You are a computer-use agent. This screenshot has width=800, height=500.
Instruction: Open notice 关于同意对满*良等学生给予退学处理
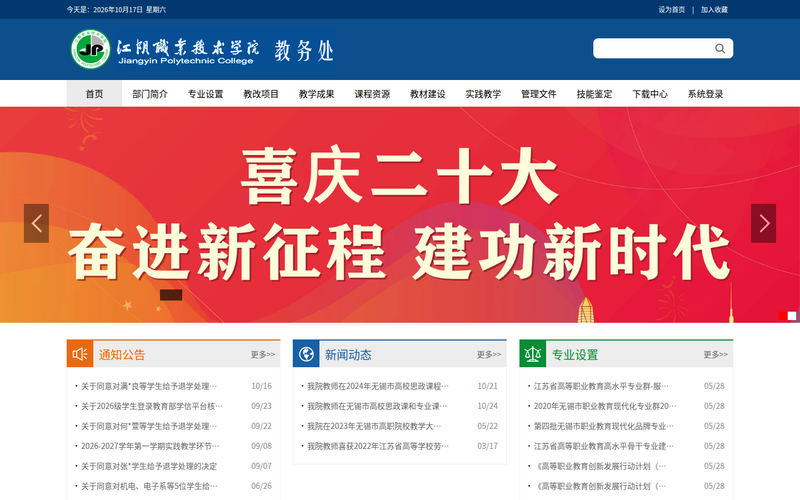[x=148, y=386]
